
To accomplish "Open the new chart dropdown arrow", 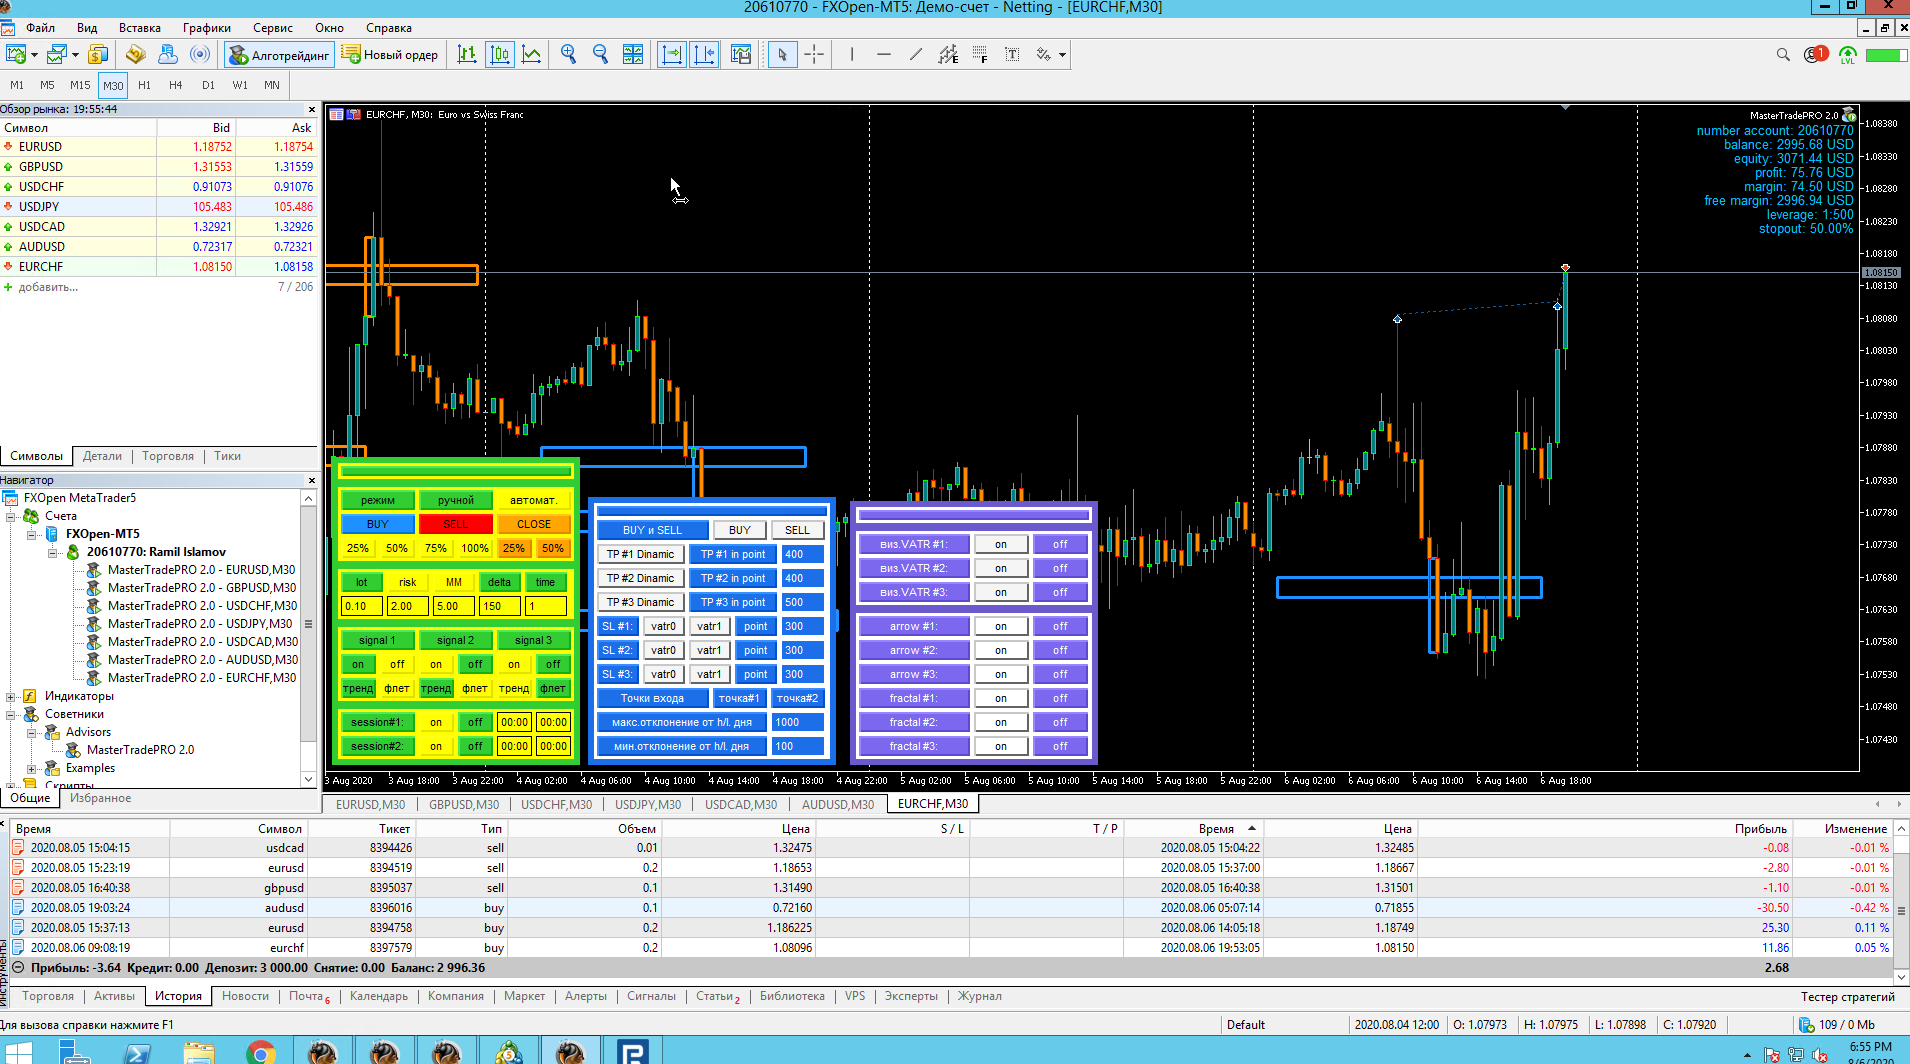I will (34, 55).
